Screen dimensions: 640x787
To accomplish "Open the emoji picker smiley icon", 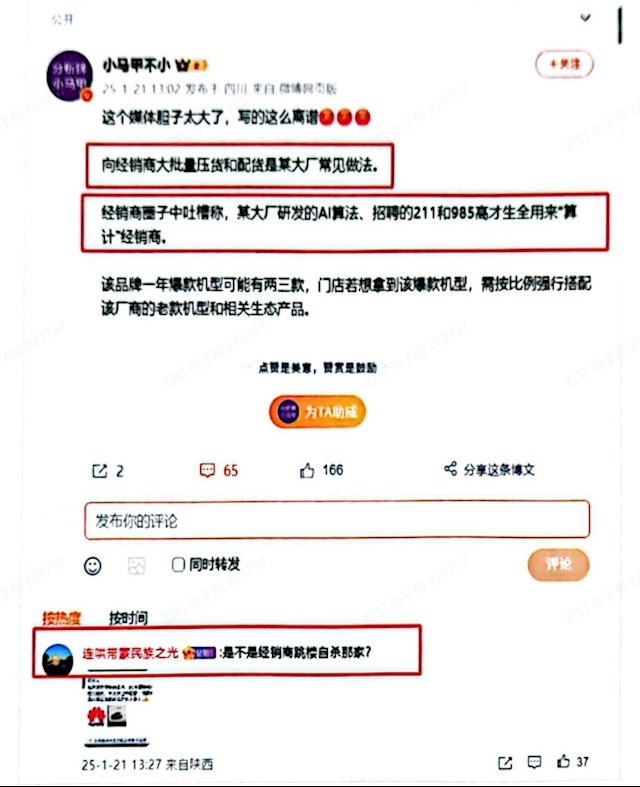I will pyautogui.click(x=92, y=566).
